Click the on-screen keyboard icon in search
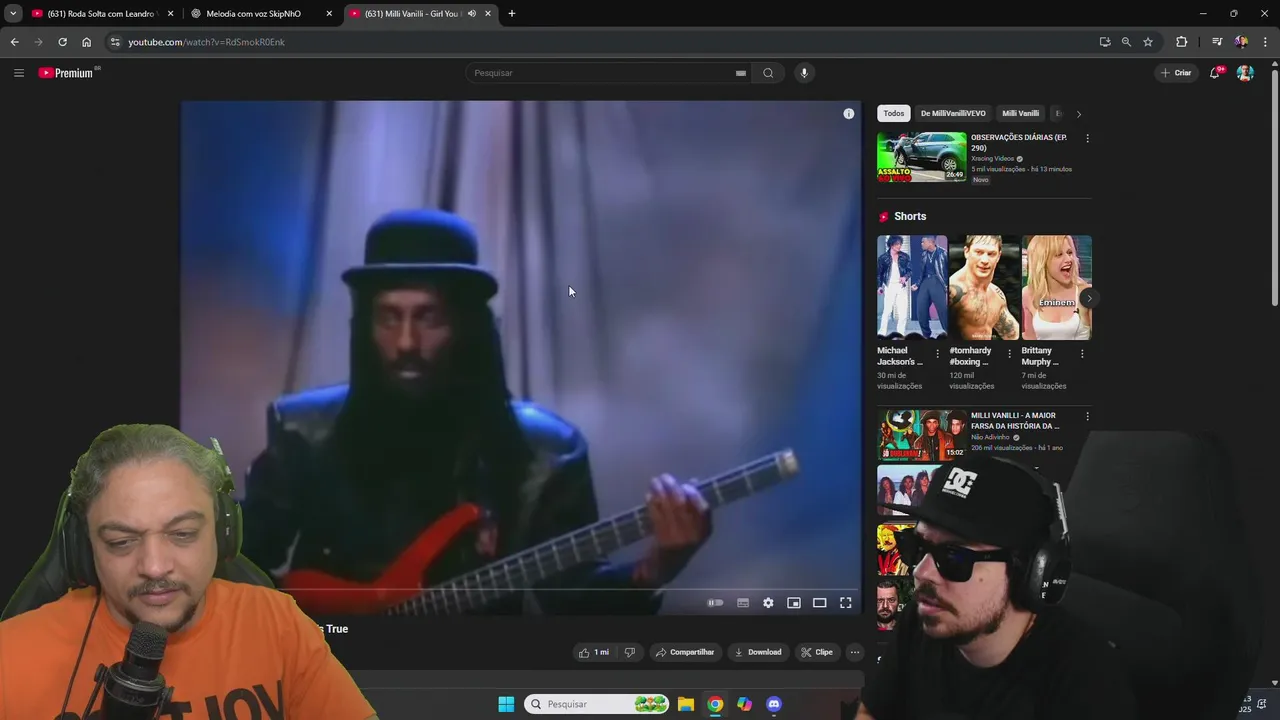The width and height of the screenshot is (1280, 720). [x=740, y=73]
